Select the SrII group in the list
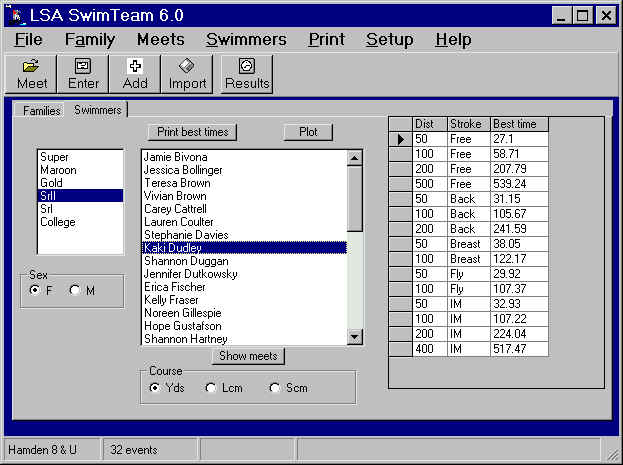Viewport: 623px width, 465px height. [x=80, y=196]
